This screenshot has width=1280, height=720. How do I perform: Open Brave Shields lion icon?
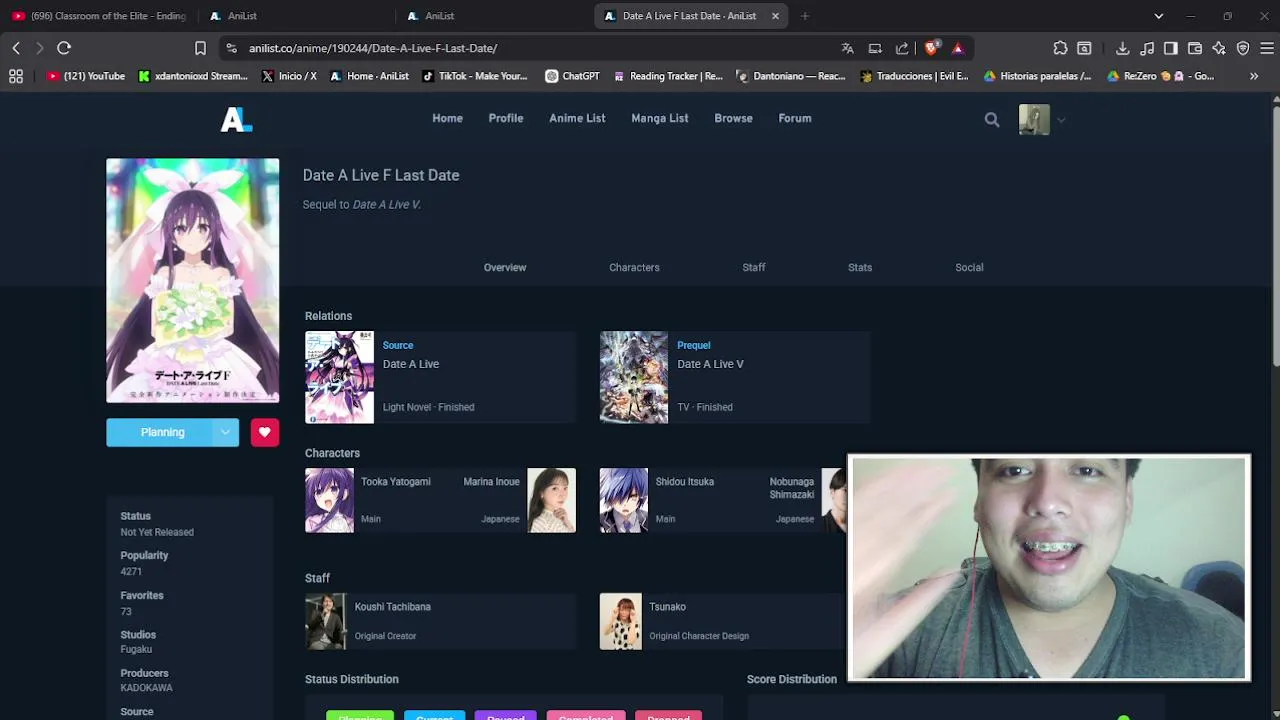click(x=932, y=48)
